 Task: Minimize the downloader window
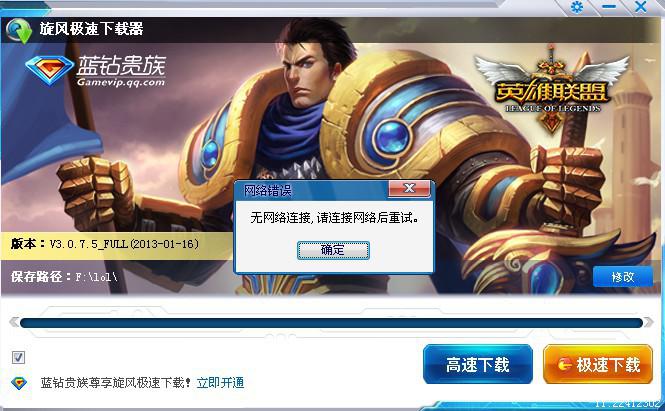(609, 7)
